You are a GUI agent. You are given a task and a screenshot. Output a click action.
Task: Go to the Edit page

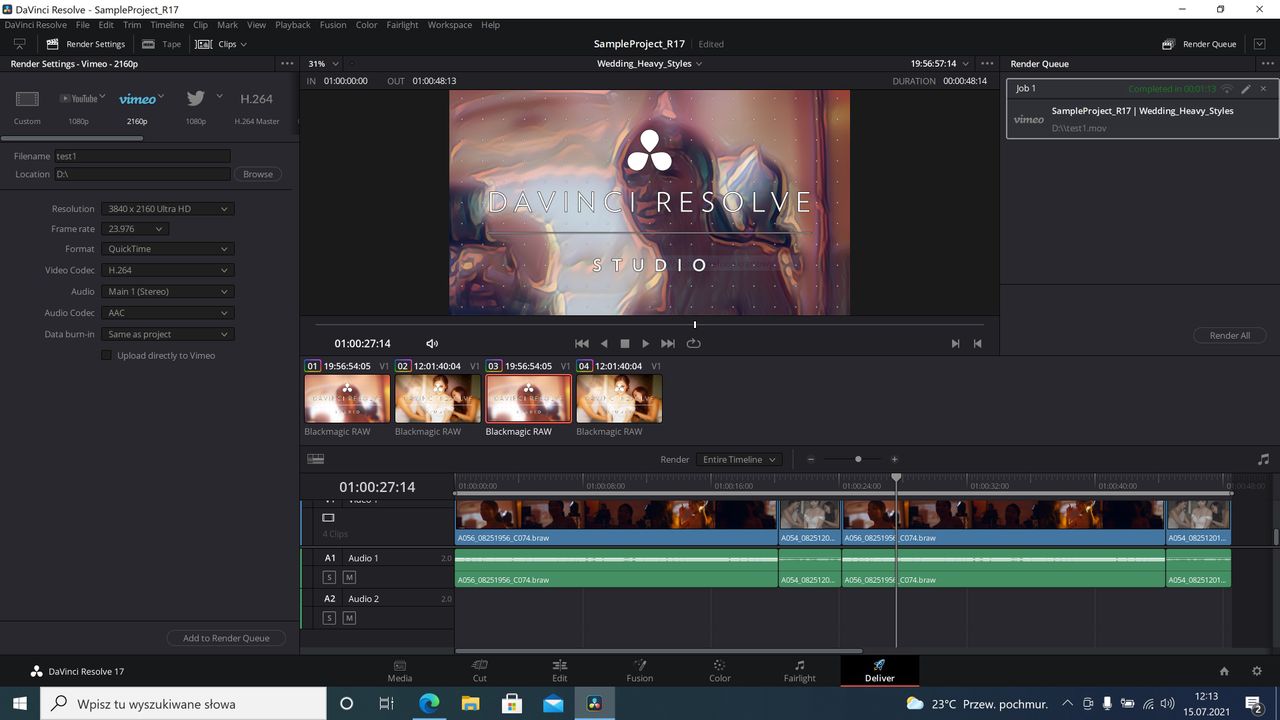[x=559, y=671]
